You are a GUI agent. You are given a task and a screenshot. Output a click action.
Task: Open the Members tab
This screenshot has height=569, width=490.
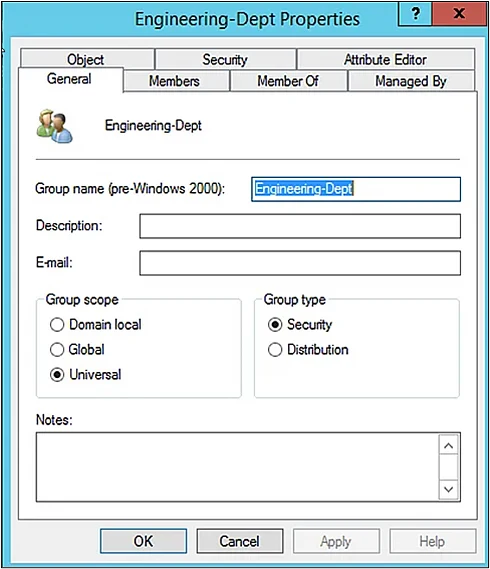click(176, 81)
